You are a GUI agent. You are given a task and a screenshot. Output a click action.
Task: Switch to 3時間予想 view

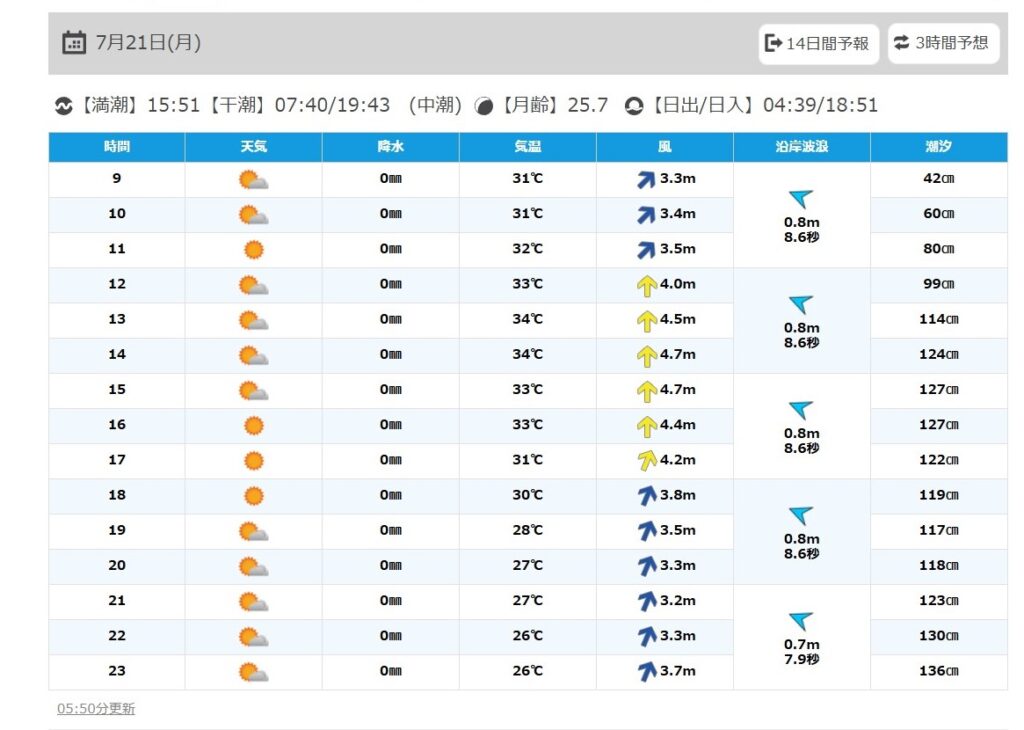click(x=943, y=43)
